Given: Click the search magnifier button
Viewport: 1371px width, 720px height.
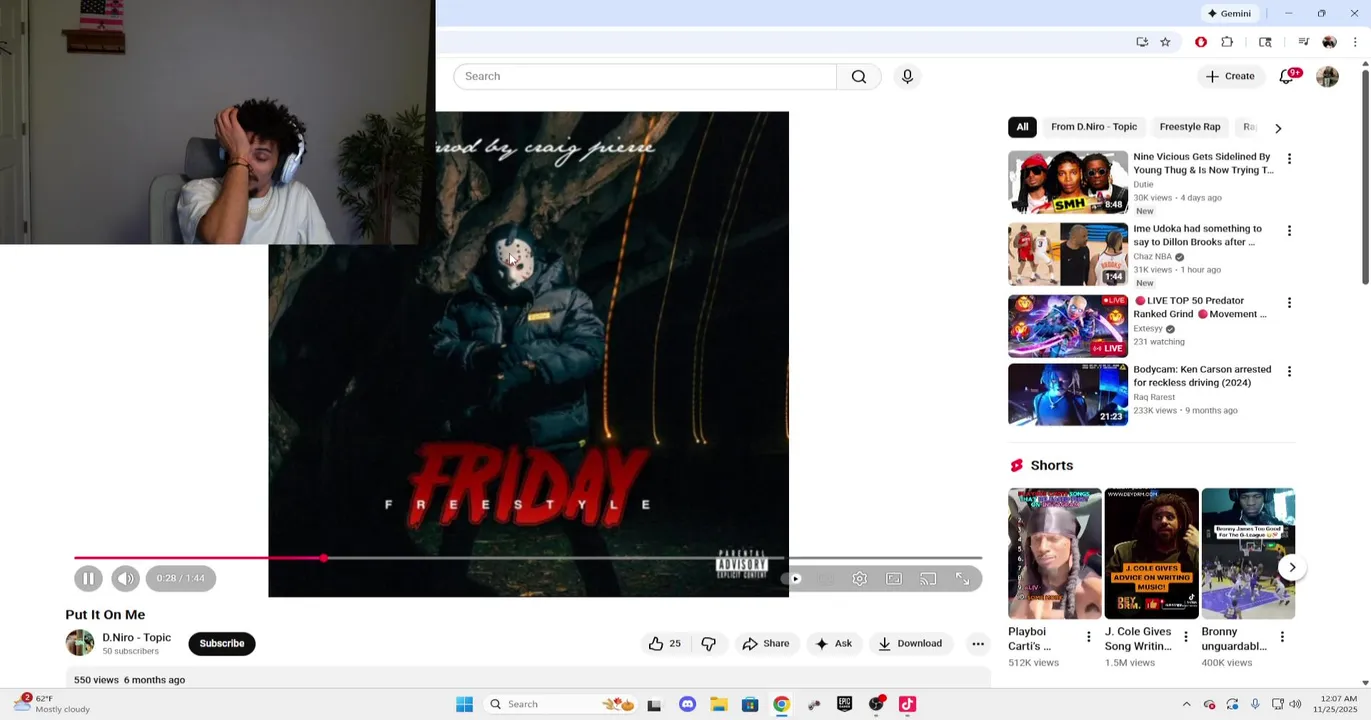Looking at the screenshot, I should pyautogui.click(x=859, y=76).
